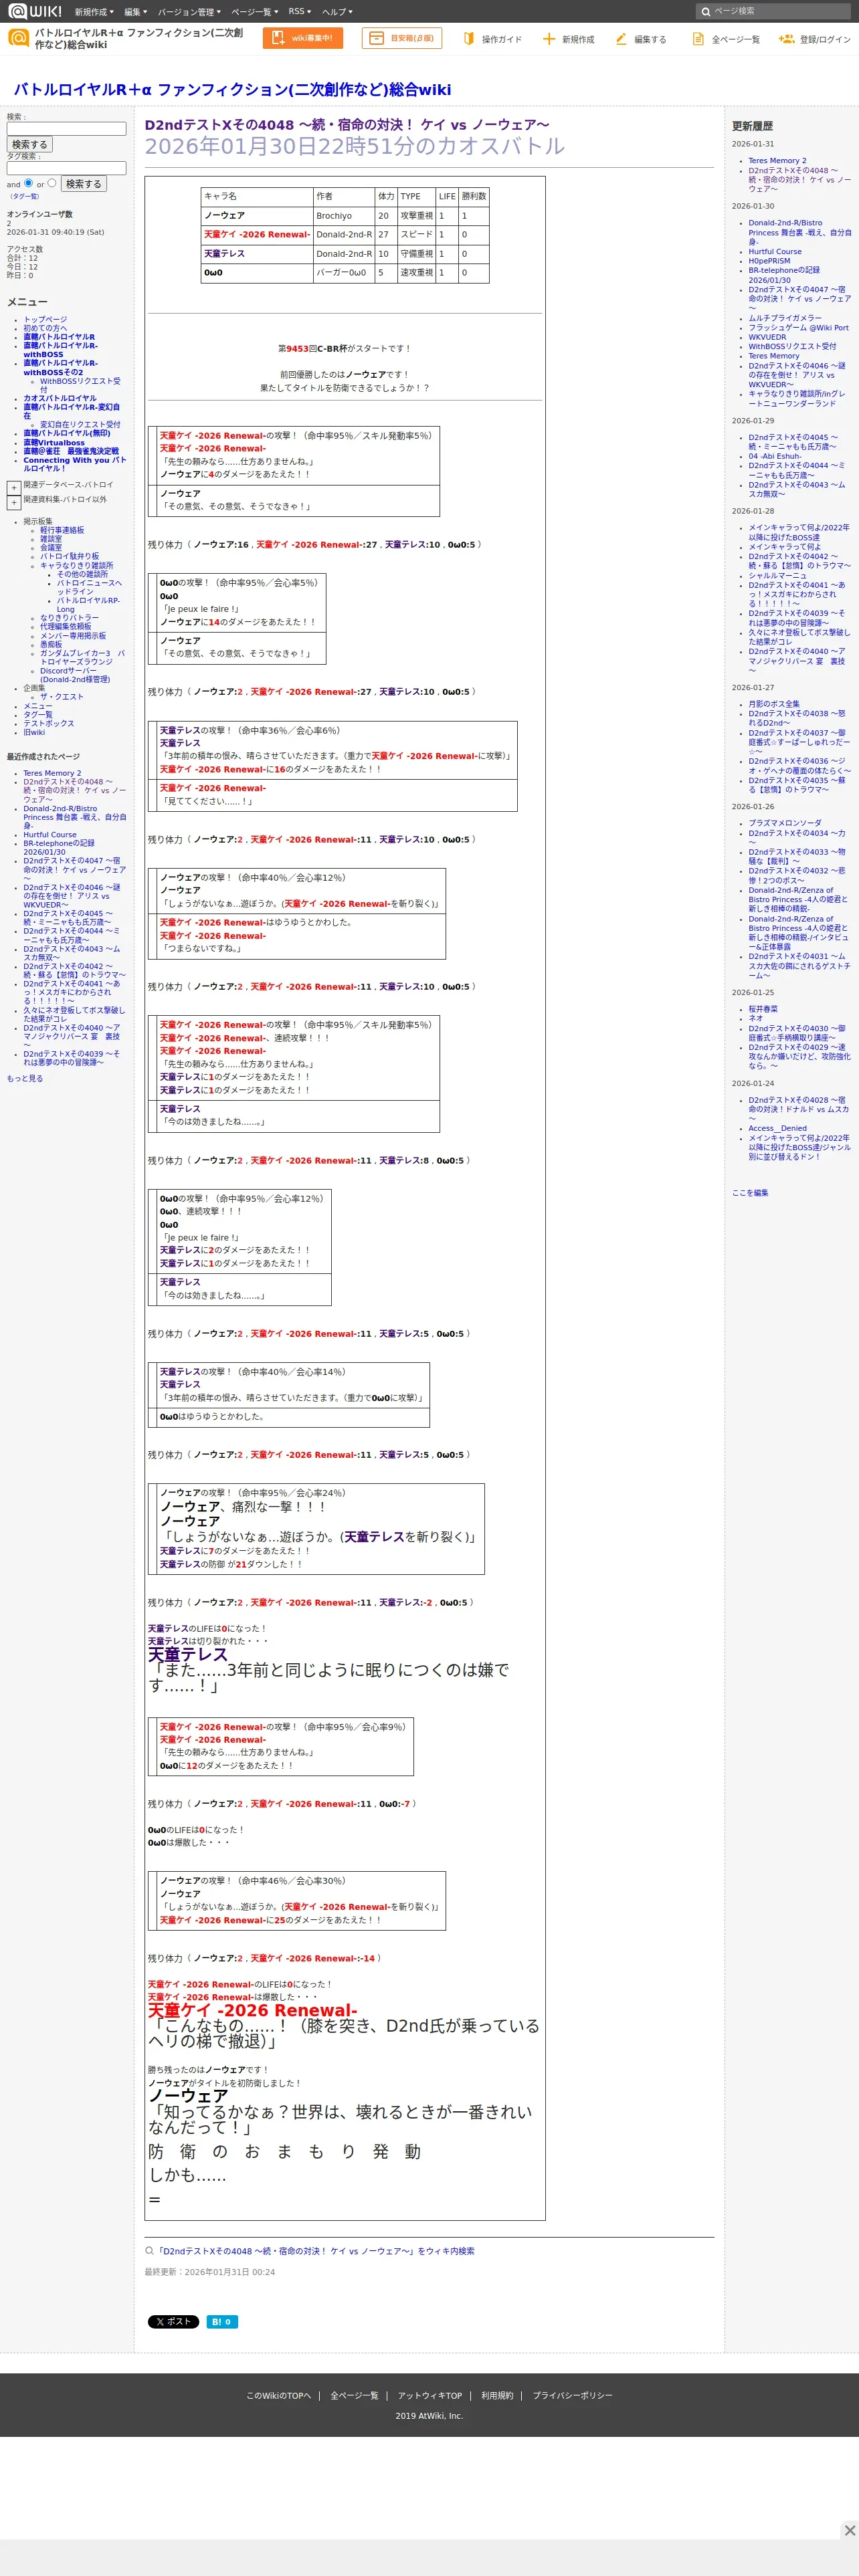
Task: Open 変幻自在リクエスト受付 link
Action: (80, 424)
